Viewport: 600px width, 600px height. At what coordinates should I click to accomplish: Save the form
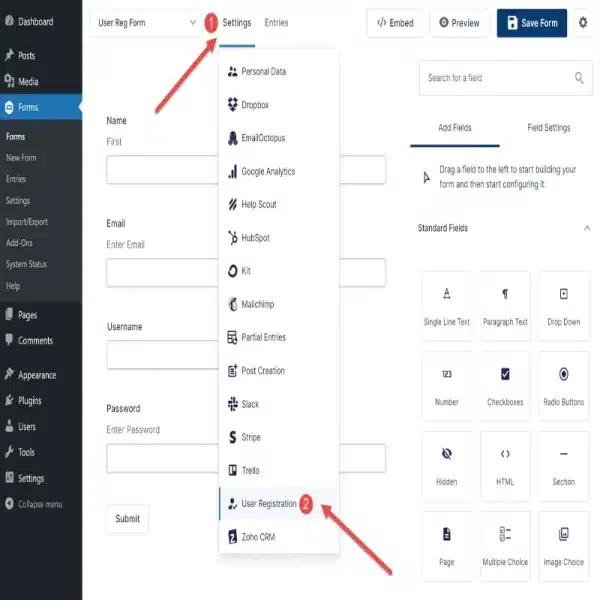(x=532, y=23)
